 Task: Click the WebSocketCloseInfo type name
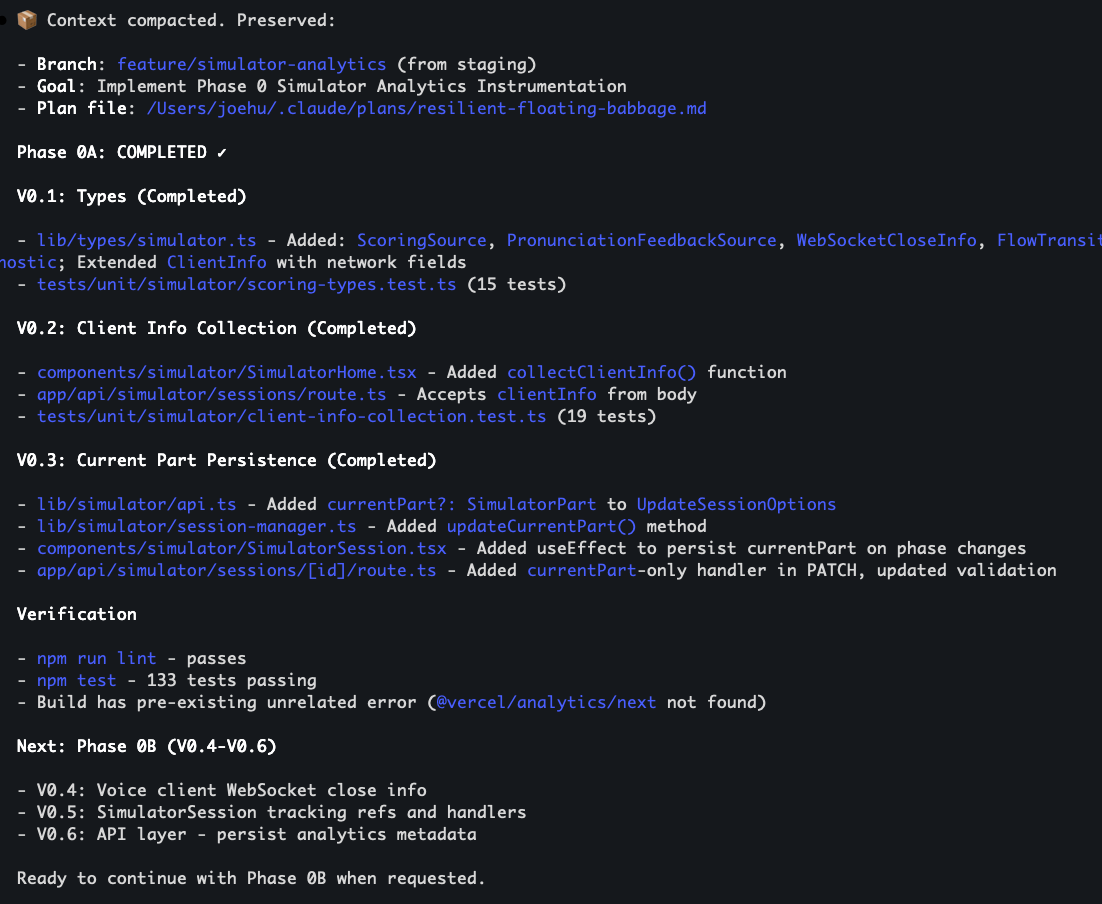pyautogui.click(x=886, y=240)
